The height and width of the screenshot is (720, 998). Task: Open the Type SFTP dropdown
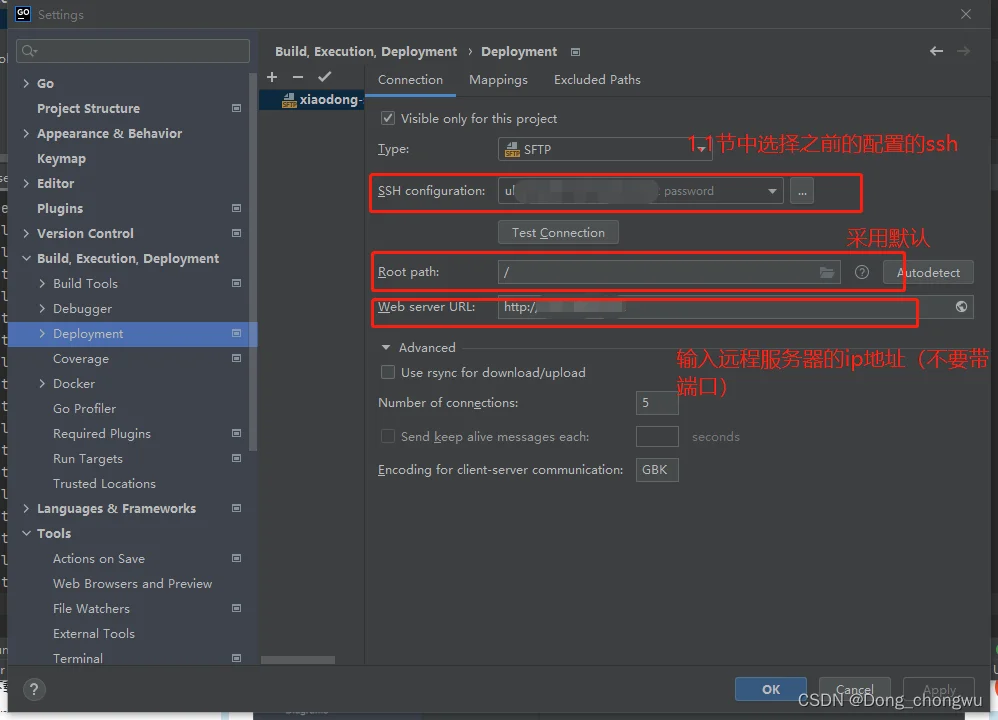[604, 149]
